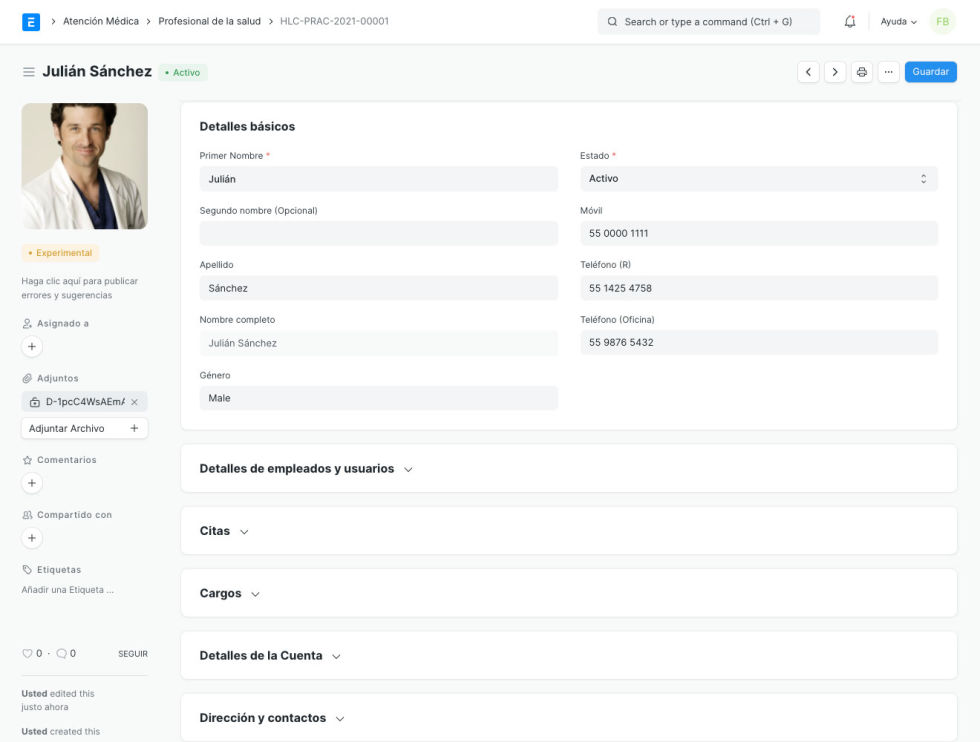The image size is (980, 742).
Task: Click the heart like icon
Action: pyautogui.click(x=27, y=654)
